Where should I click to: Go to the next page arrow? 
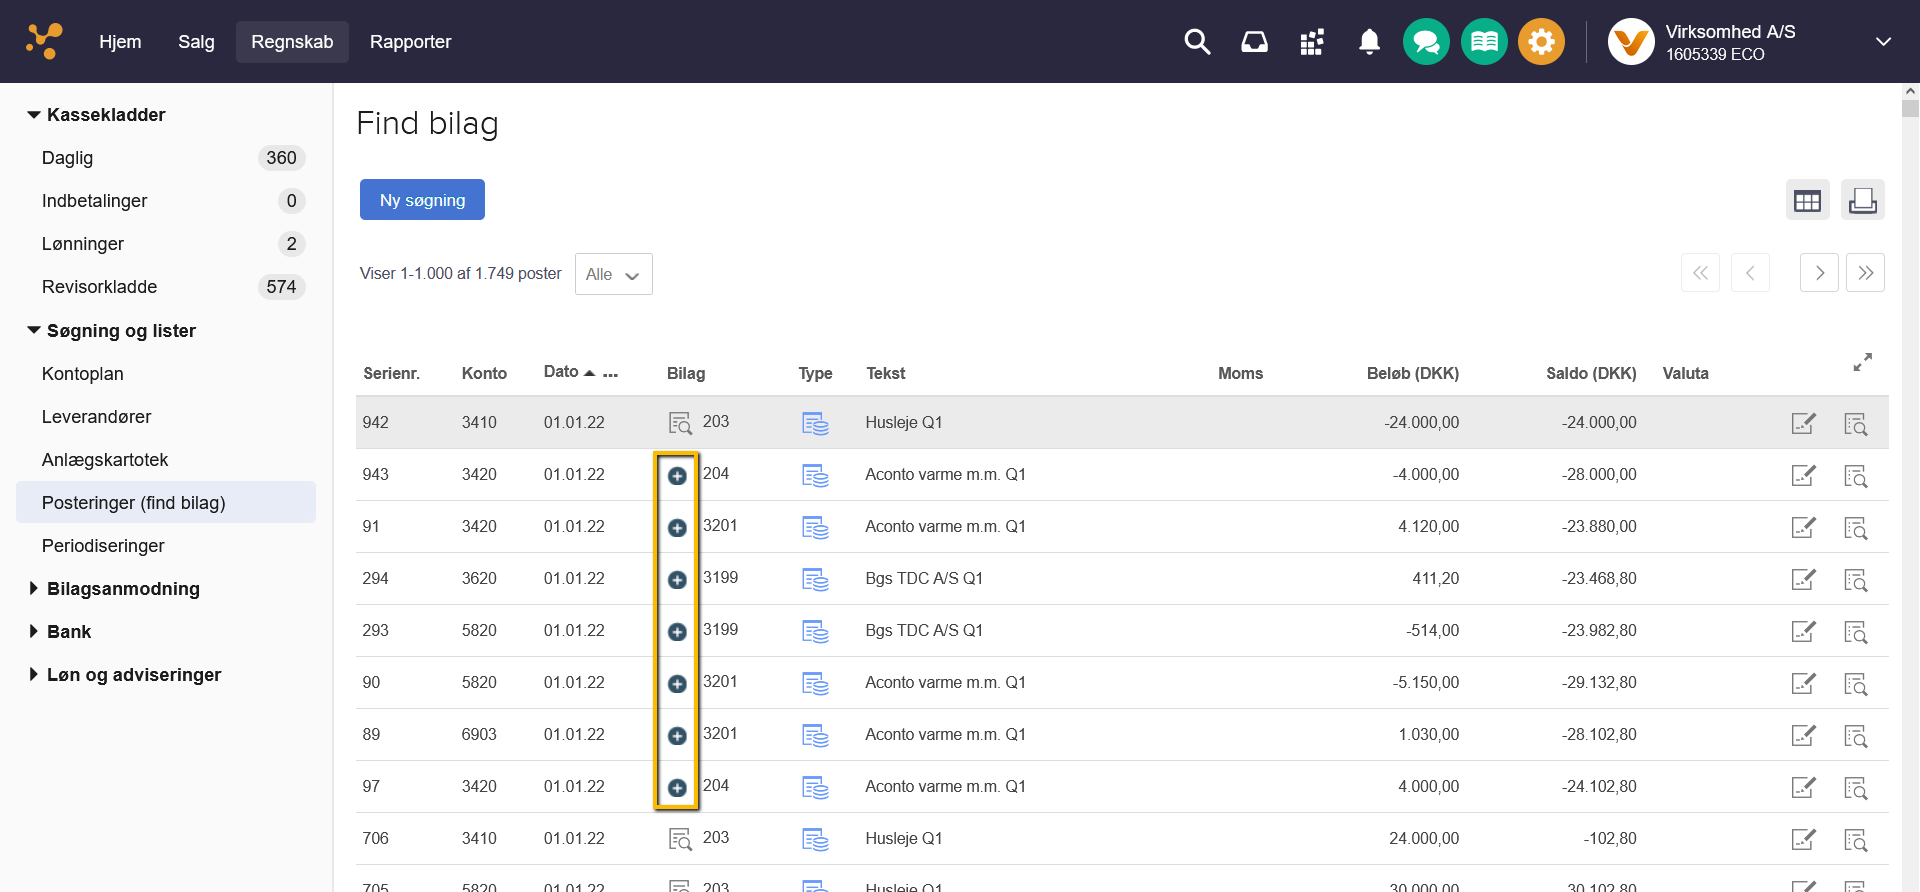pos(1819,273)
